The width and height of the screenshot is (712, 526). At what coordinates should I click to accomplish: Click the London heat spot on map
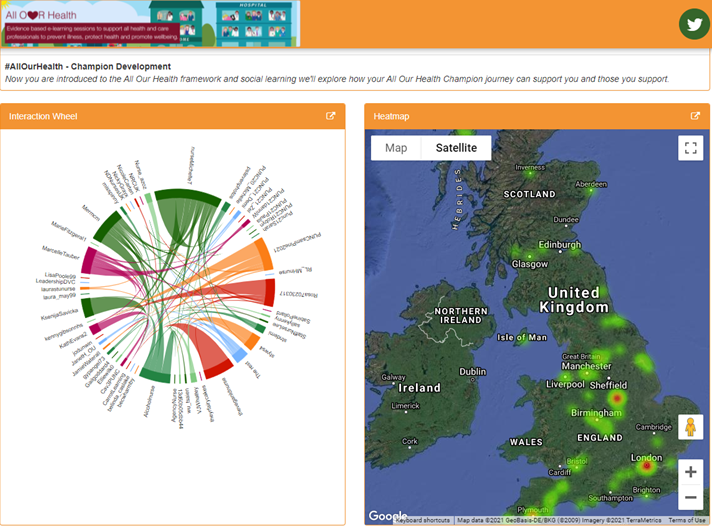[647, 466]
